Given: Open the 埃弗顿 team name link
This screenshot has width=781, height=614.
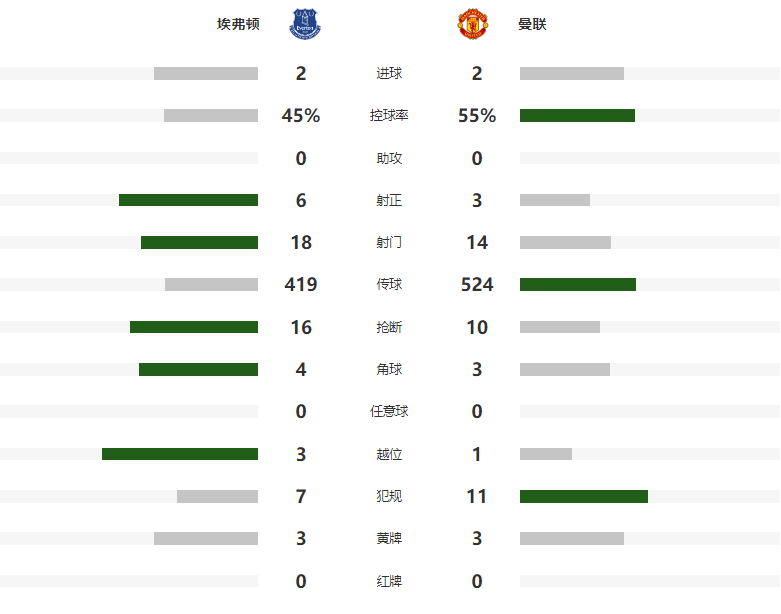Looking at the screenshot, I should click(x=238, y=24).
